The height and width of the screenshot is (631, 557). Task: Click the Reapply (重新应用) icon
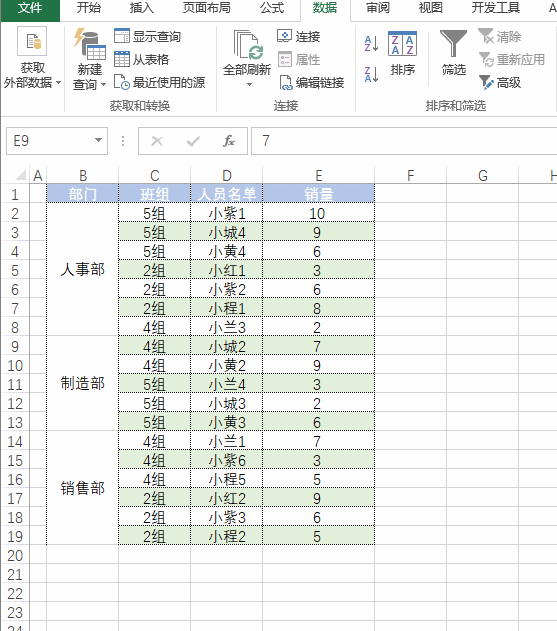click(486, 60)
